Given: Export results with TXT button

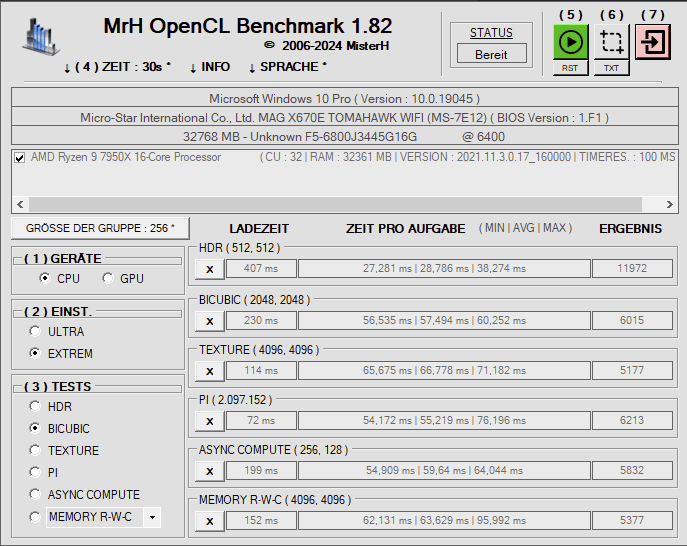Looking at the screenshot, I should (611, 68).
